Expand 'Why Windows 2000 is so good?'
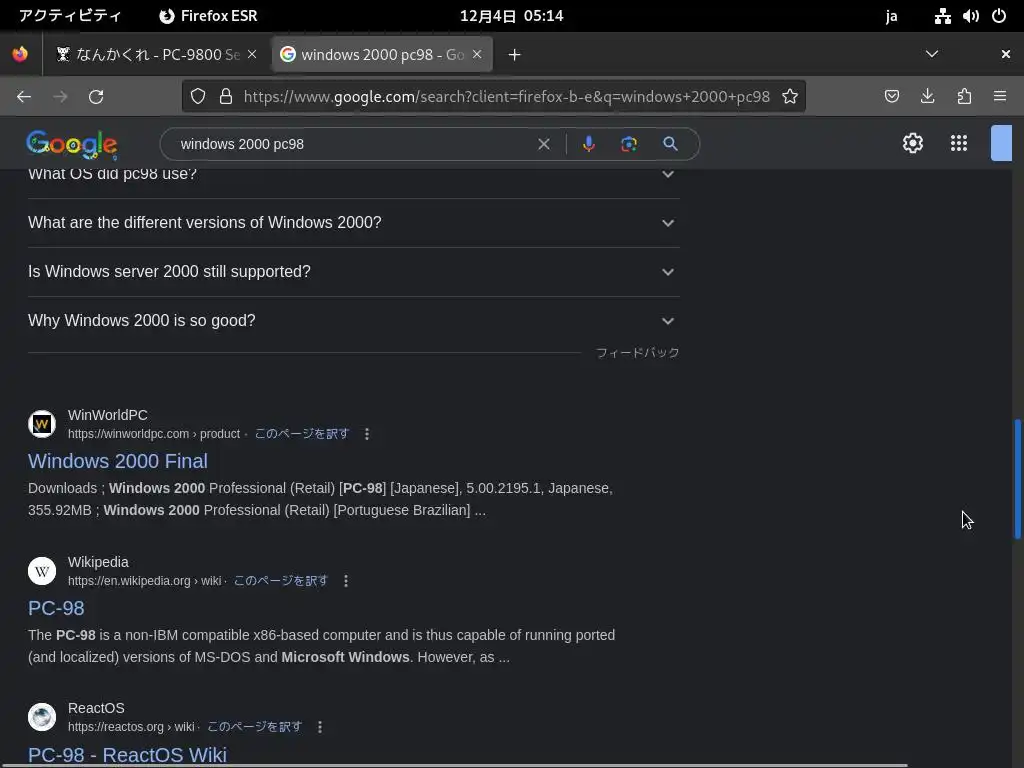The image size is (1024, 768). click(353, 321)
